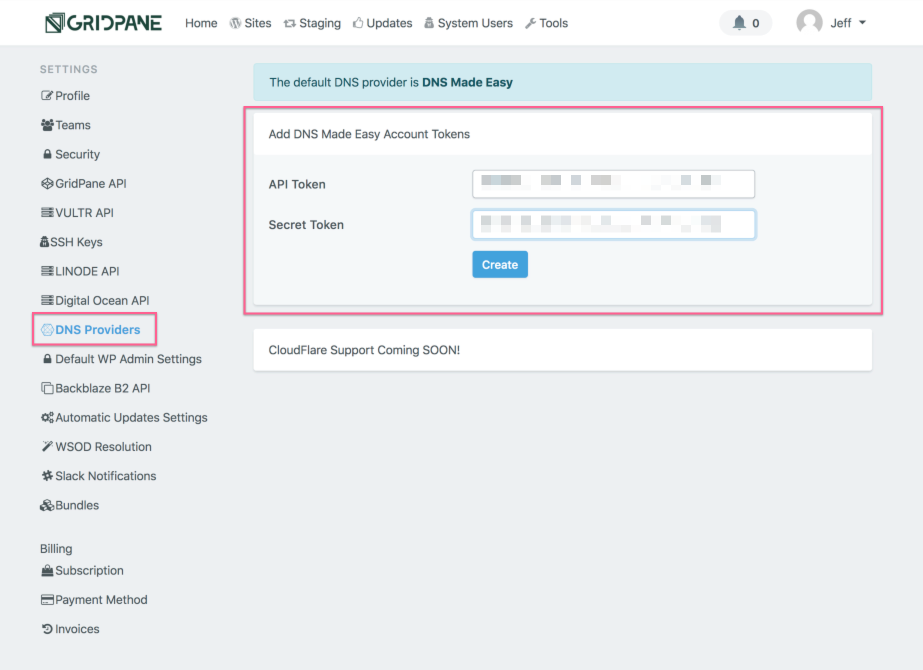Viewport: 923px width, 670px height.
Task: Click the Subscription bag icon
Action: (47, 571)
